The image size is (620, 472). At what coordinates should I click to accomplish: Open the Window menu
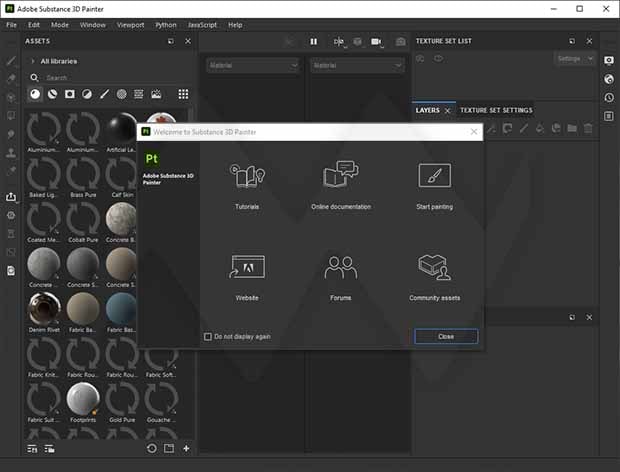(93, 25)
